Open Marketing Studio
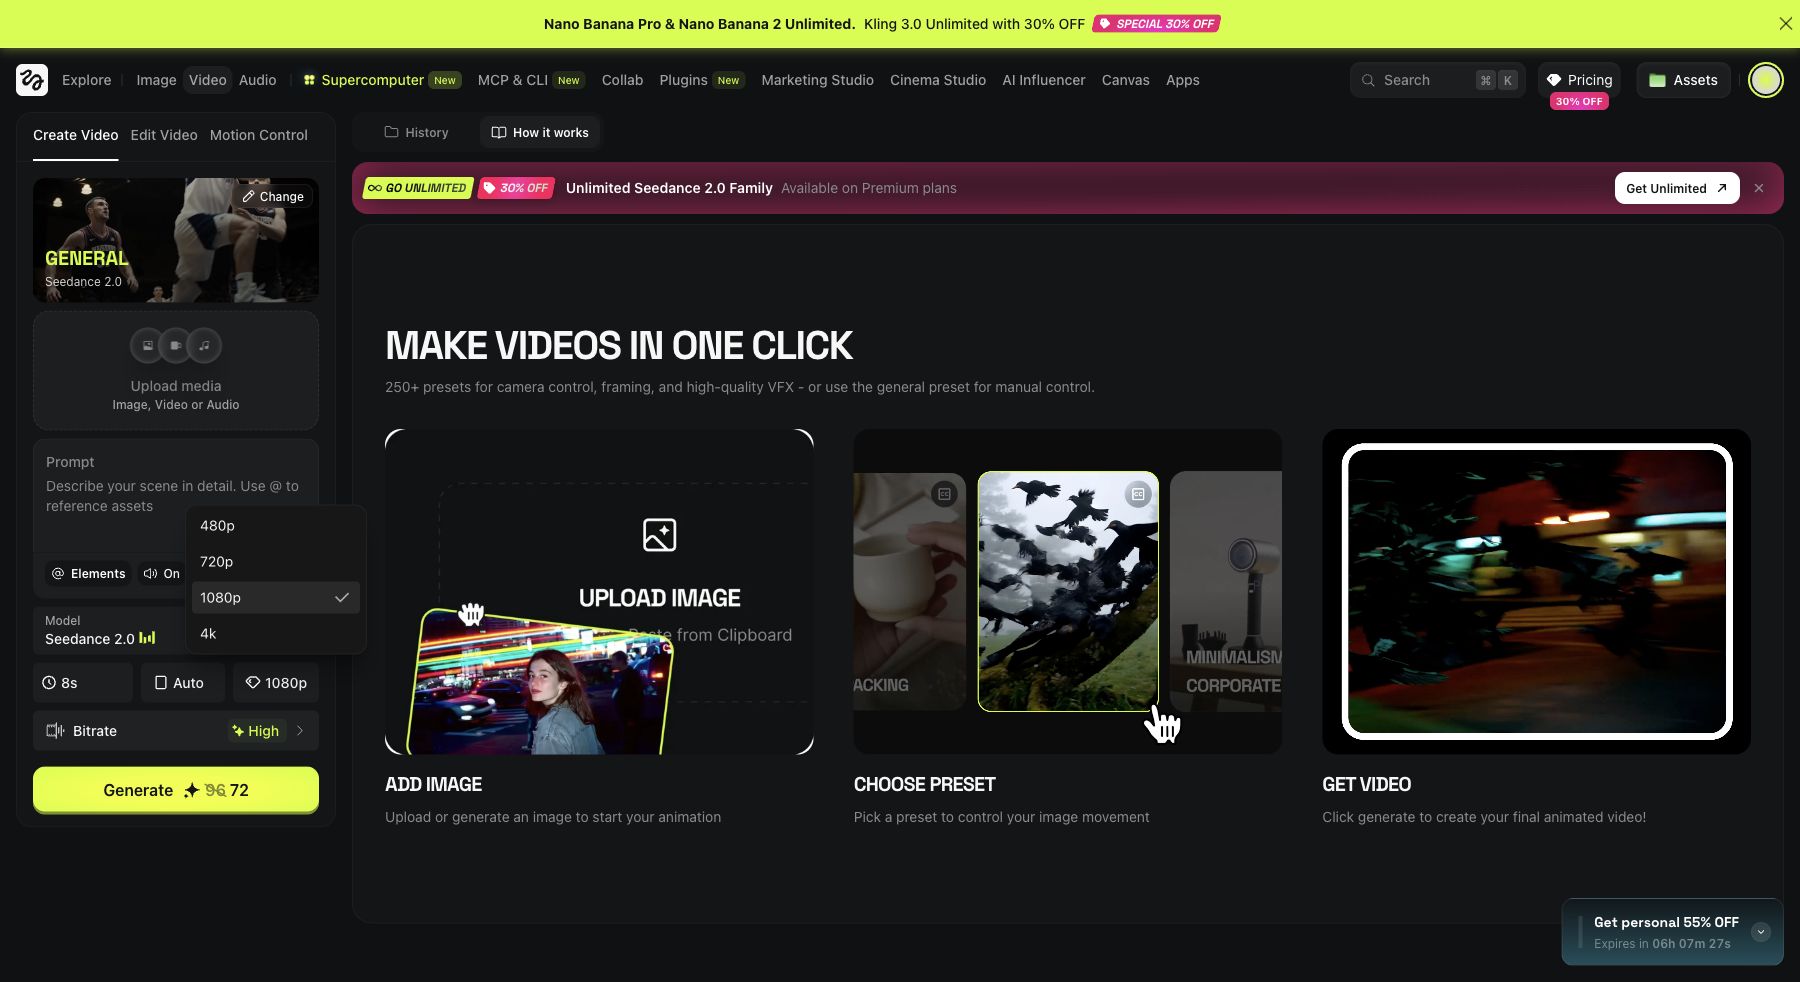The width and height of the screenshot is (1800, 982). (818, 80)
